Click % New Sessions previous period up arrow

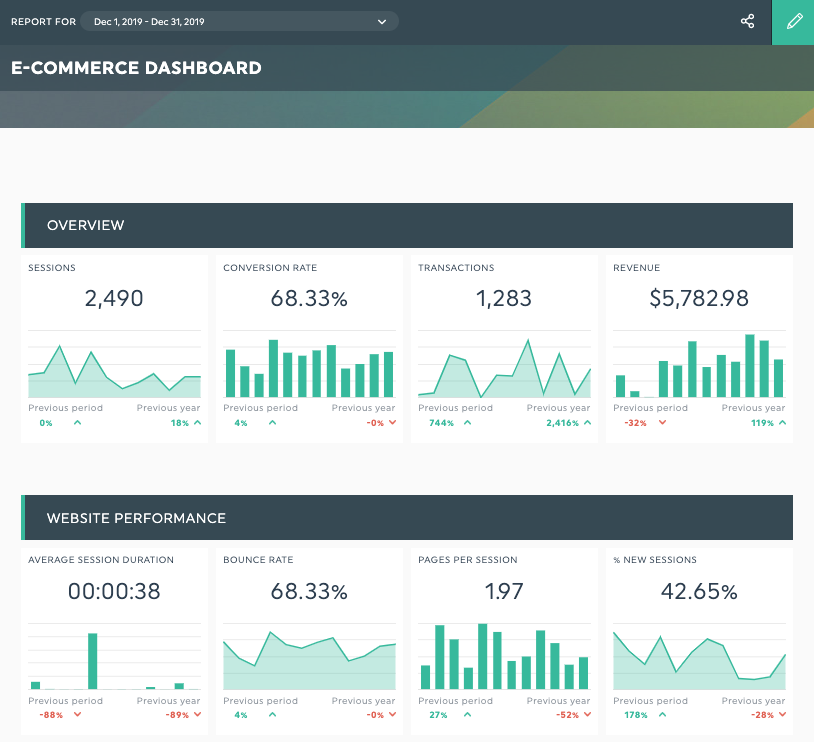coord(662,714)
